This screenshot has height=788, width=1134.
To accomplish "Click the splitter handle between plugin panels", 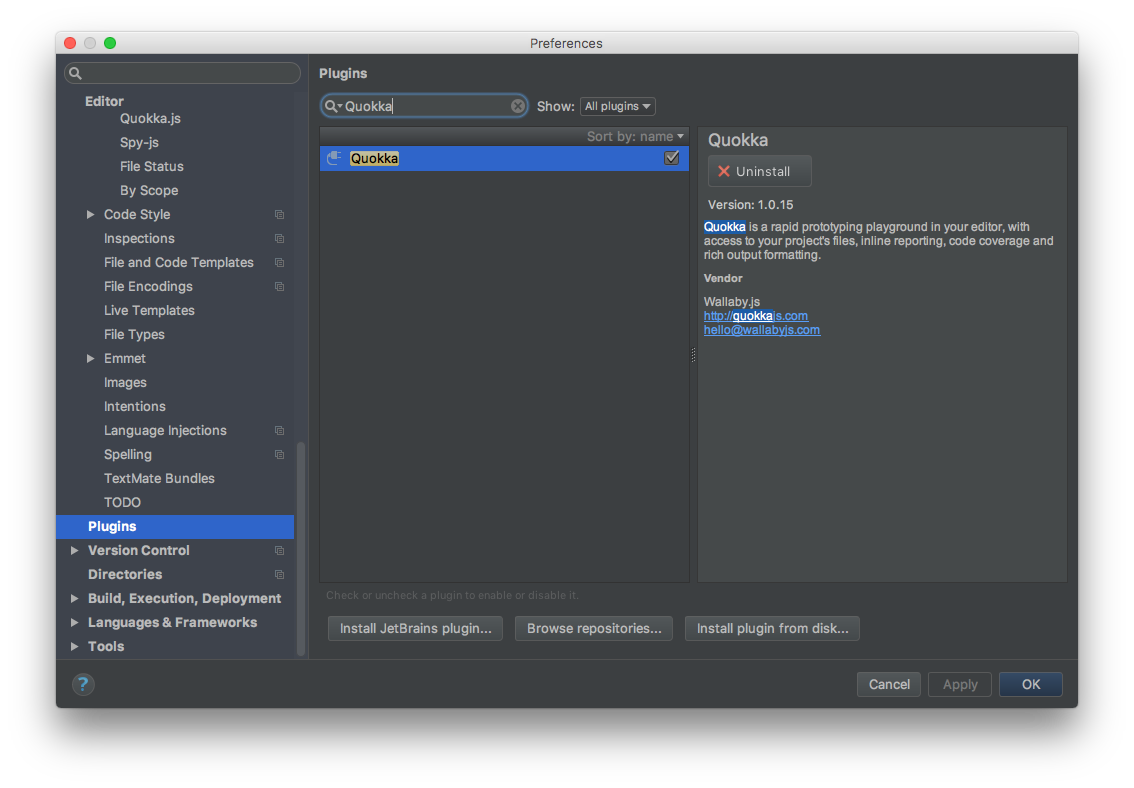I will tap(694, 355).
